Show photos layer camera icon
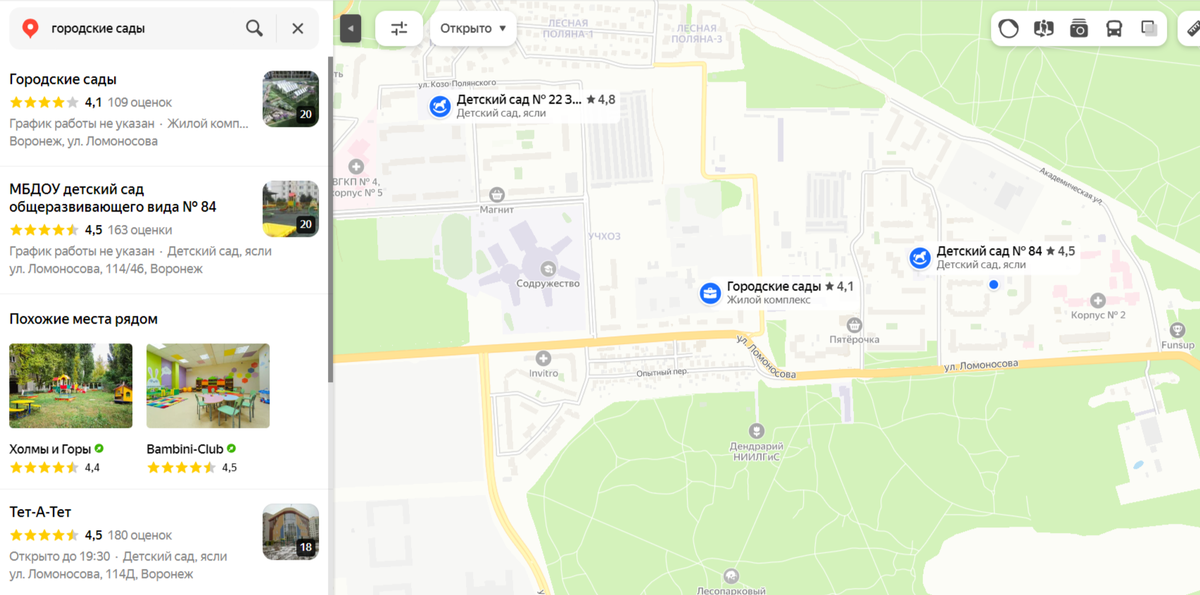The width and height of the screenshot is (1200, 595). click(1079, 28)
